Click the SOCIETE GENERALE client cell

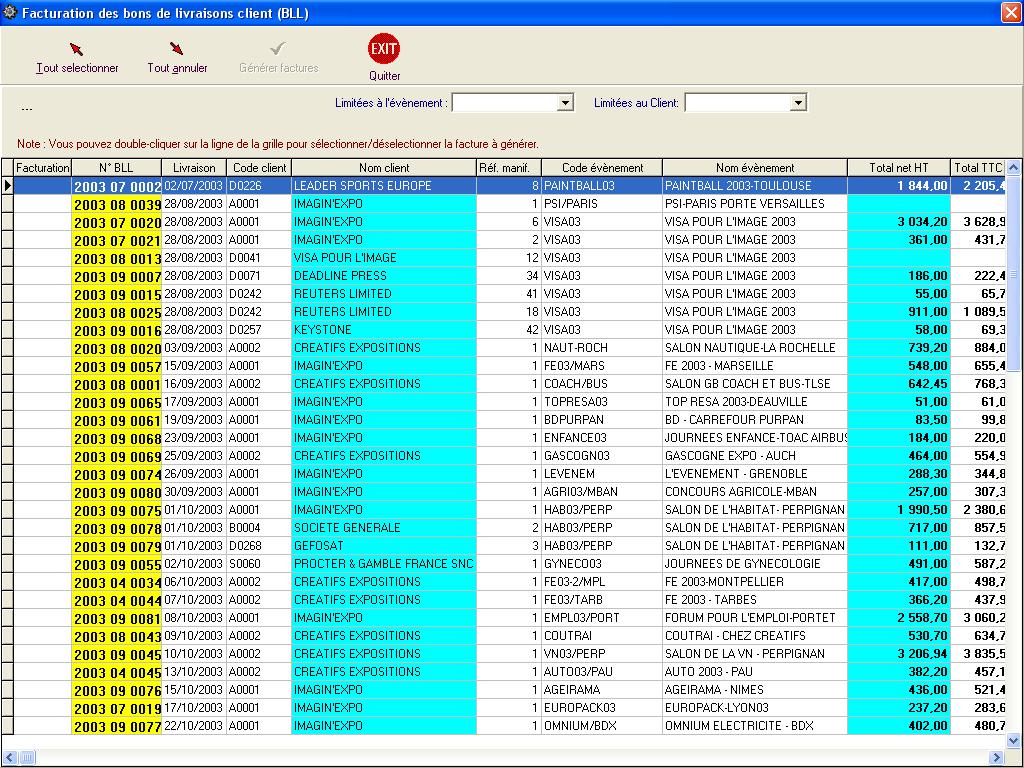point(384,528)
